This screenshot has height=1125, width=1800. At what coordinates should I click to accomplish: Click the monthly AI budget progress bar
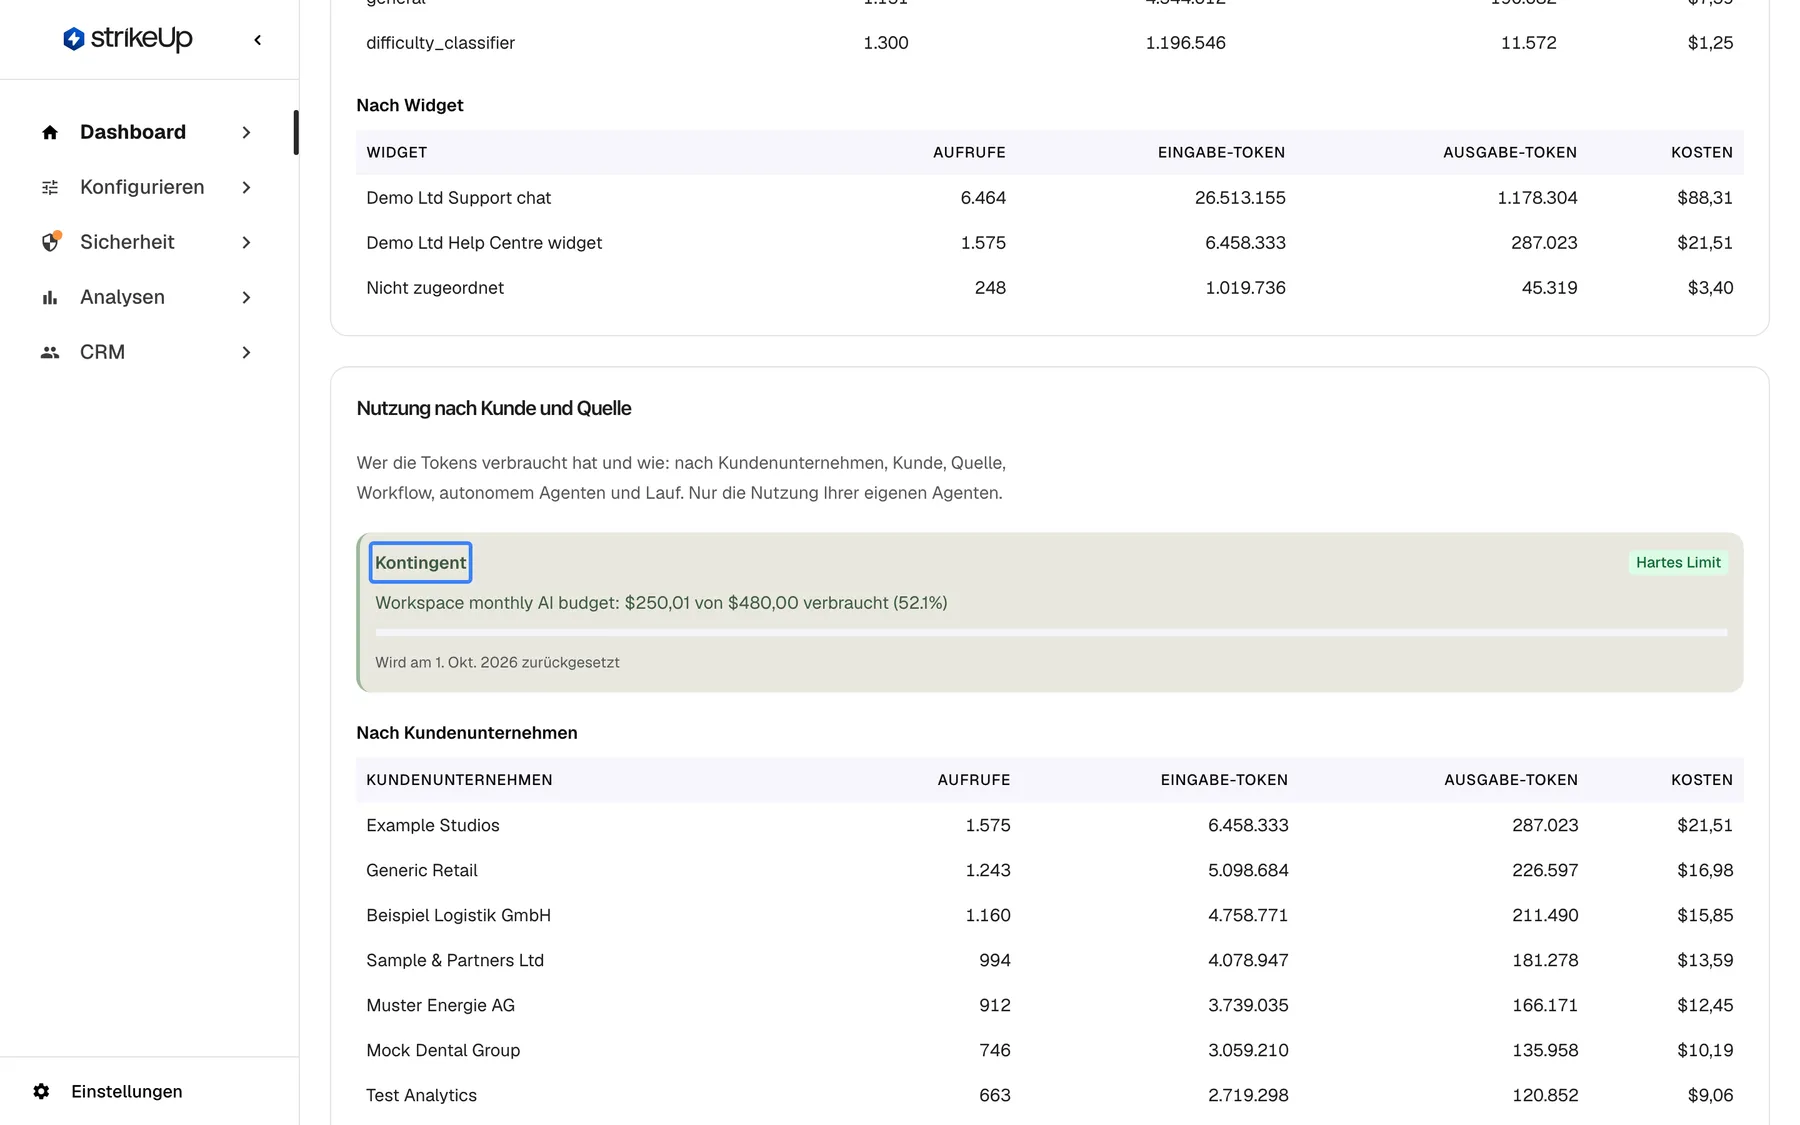[1051, 632]
